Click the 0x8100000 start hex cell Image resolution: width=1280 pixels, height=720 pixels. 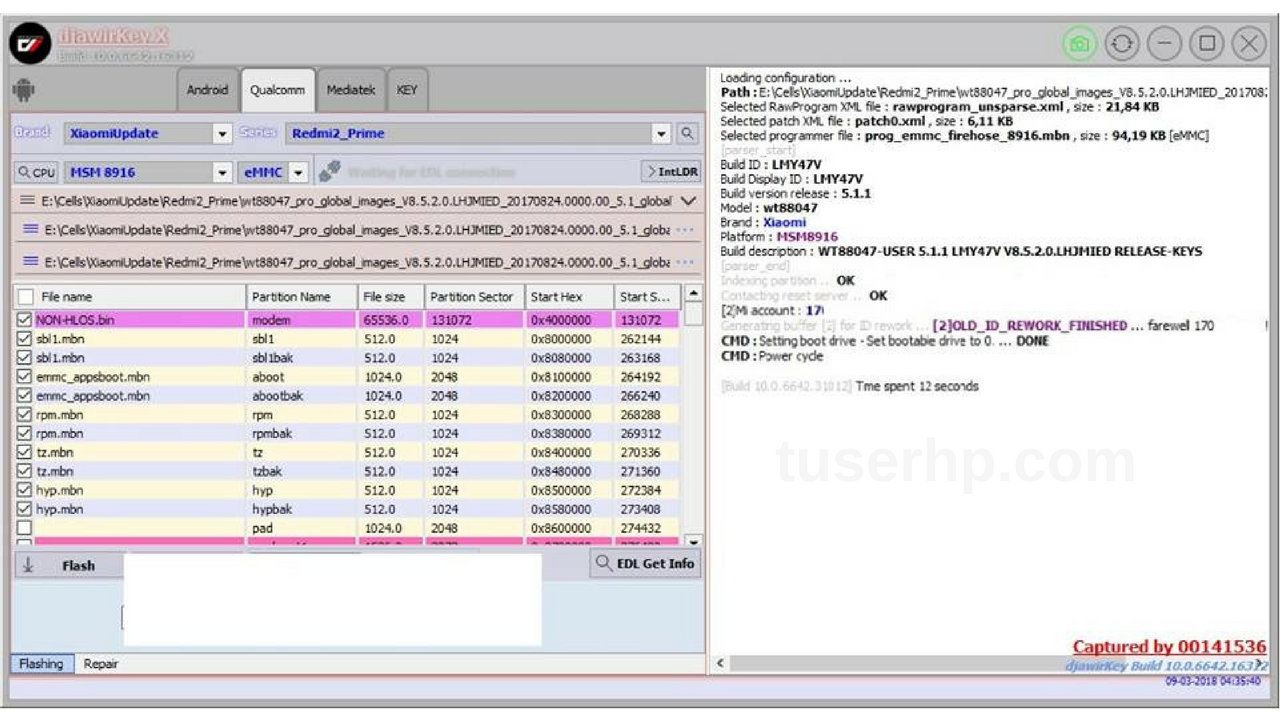coord(568,377)
